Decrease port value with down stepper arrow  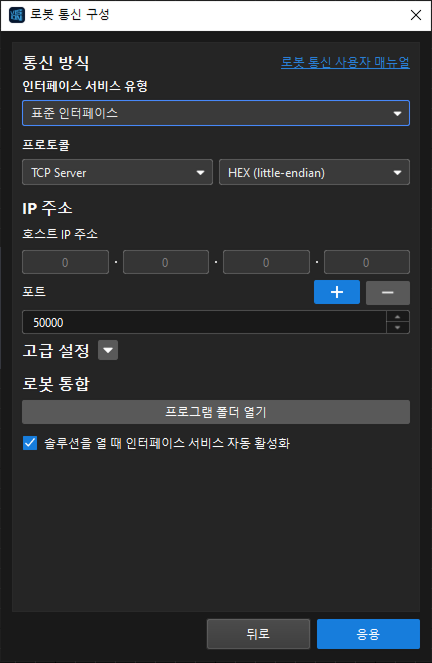coord(397,328)
